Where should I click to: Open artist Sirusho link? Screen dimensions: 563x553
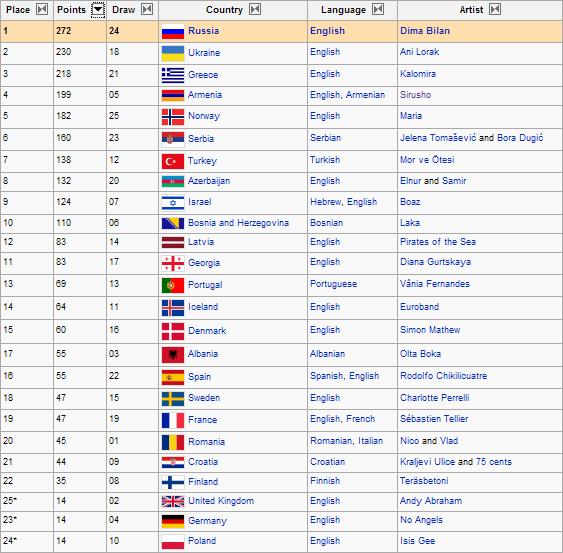[x=416, y=95]
